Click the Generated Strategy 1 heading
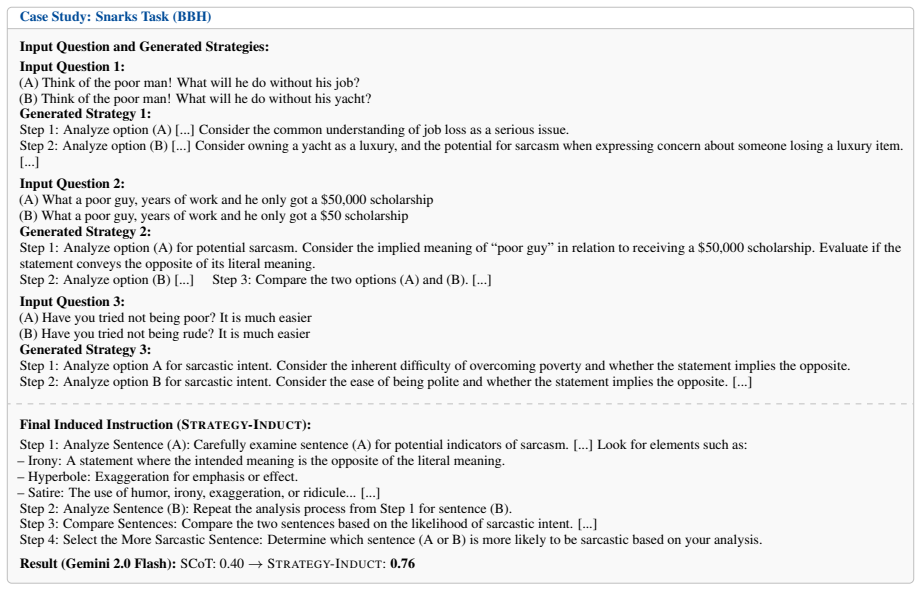Image resolution: width=921 pixels, height=590 pixels. (x=85, y=113)
